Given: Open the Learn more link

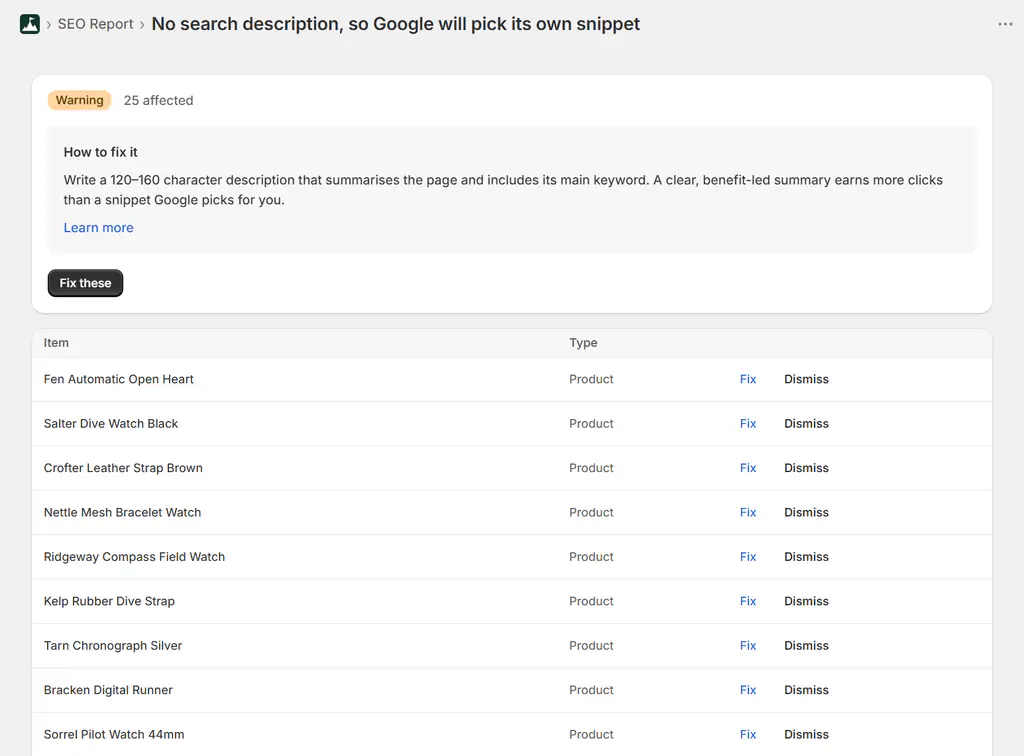Looking at the screenshot, I should point(99,228).
